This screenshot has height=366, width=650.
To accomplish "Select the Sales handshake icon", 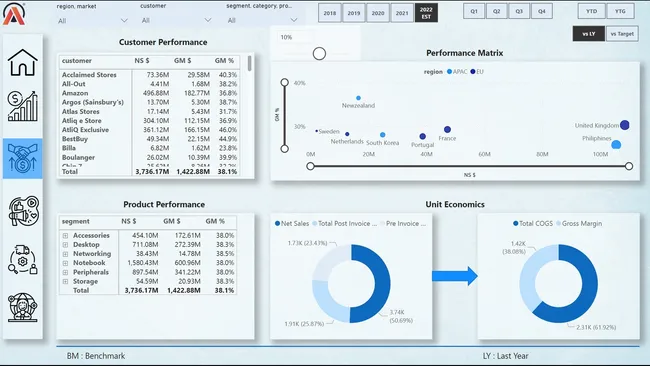I will [x=22, y=158].
